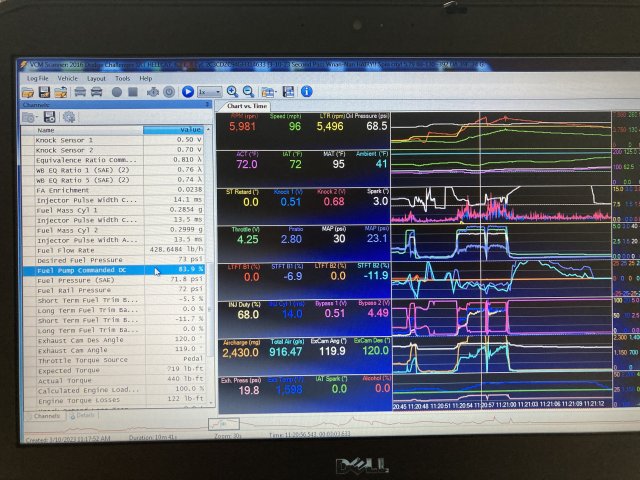Viewport: 640px width, 480px height.
Task: Toggle the Channels panel pin icon
Action: click(x=207, y=105)
